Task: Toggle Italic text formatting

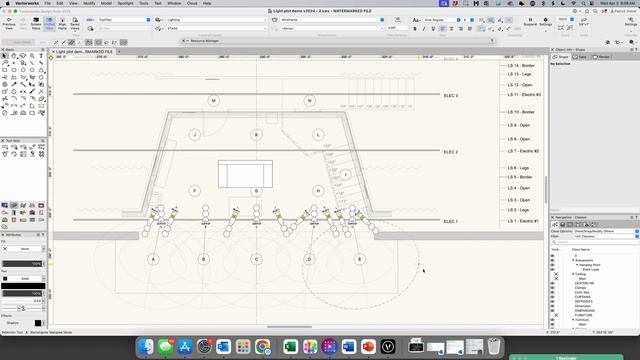Action: [424, 29]
